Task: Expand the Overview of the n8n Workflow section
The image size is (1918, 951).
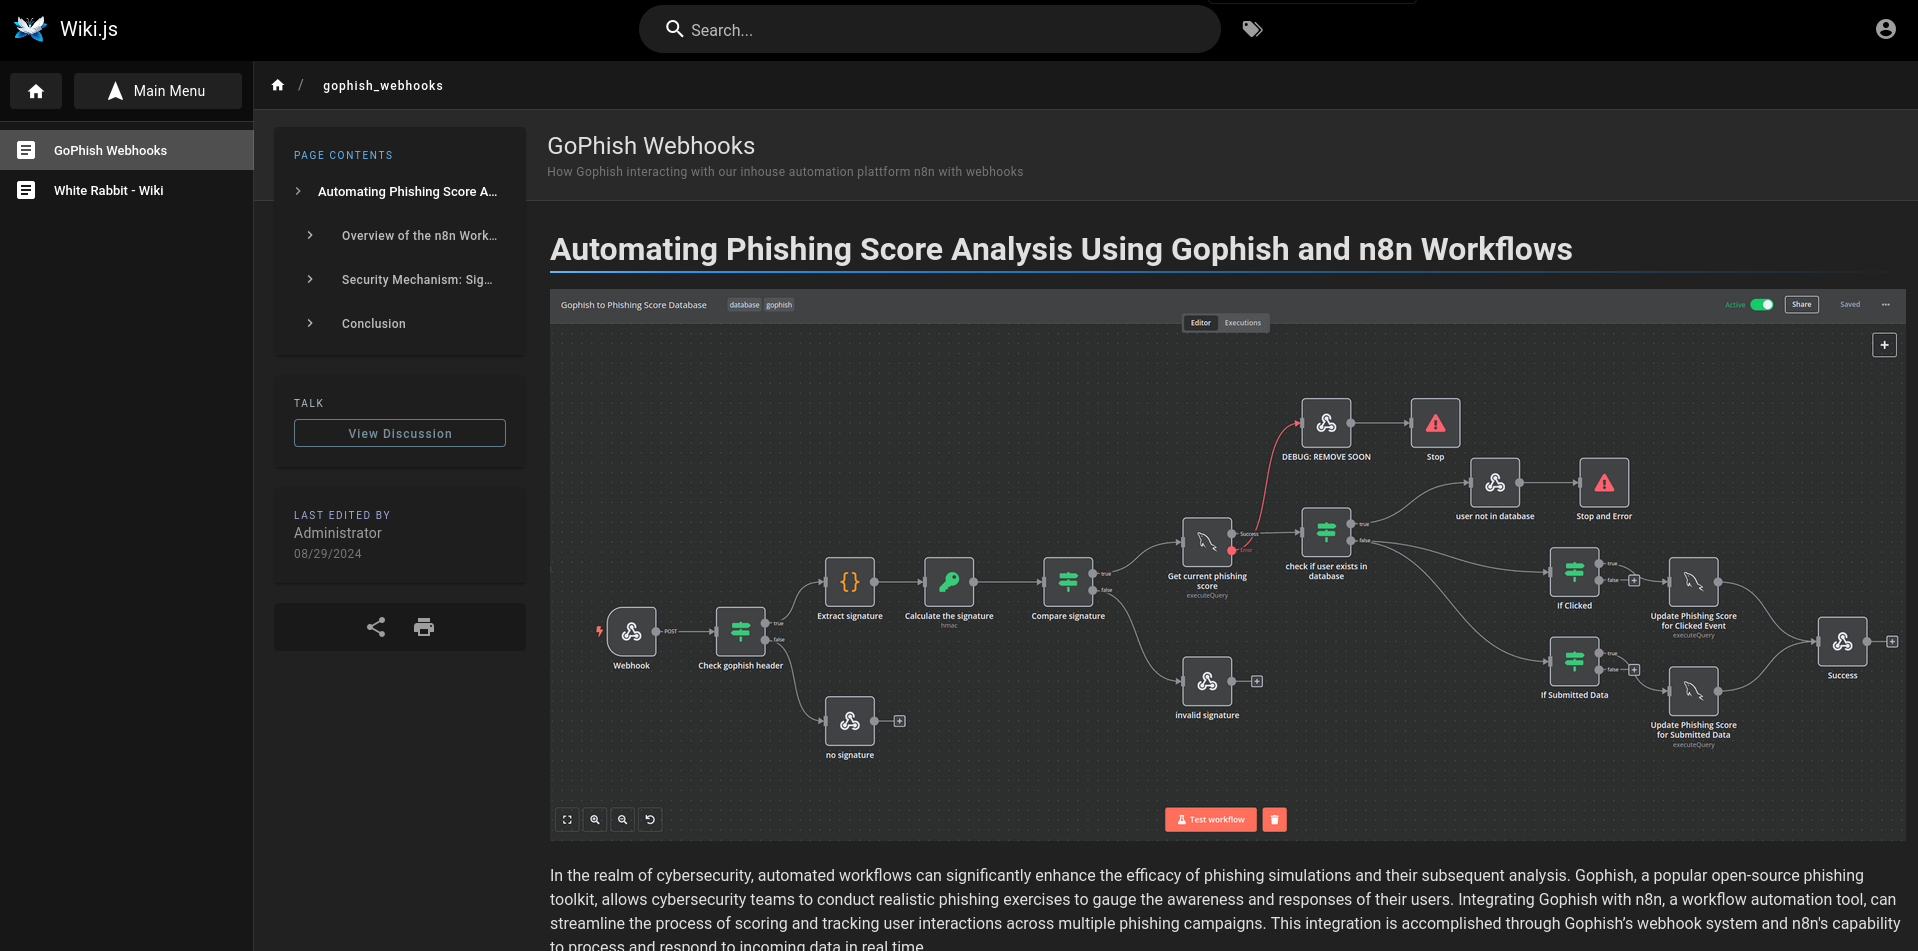Action: (x=310, y=235)
